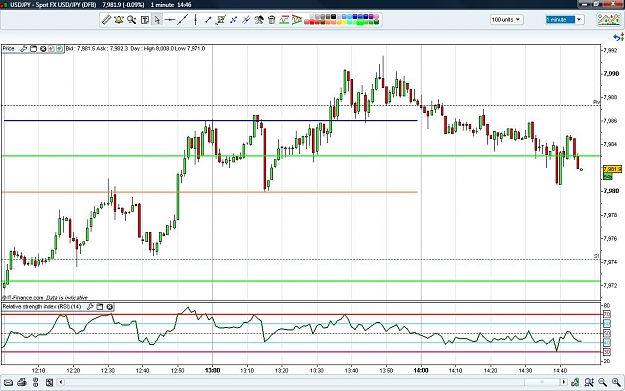
Task: Click the zoom fit icon at bottom right
Action: tap(589, 383)
